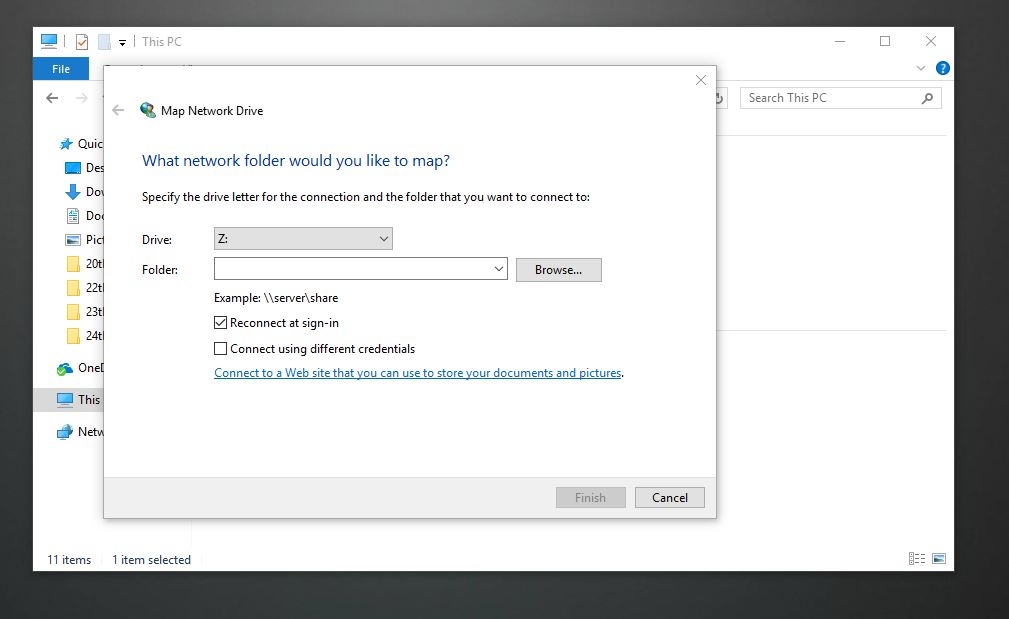Click the Properties checkmark icon in title bar
This screenshot has width=1009, height=619.
pos(82,42)
